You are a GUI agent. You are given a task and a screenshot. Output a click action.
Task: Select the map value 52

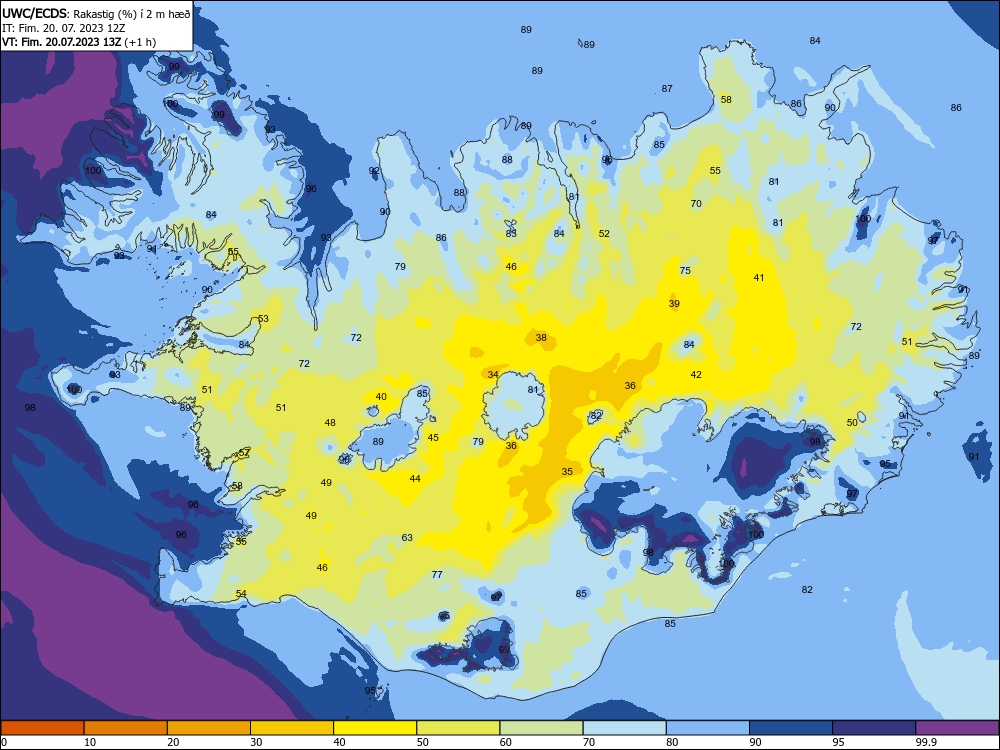(604, 233)
